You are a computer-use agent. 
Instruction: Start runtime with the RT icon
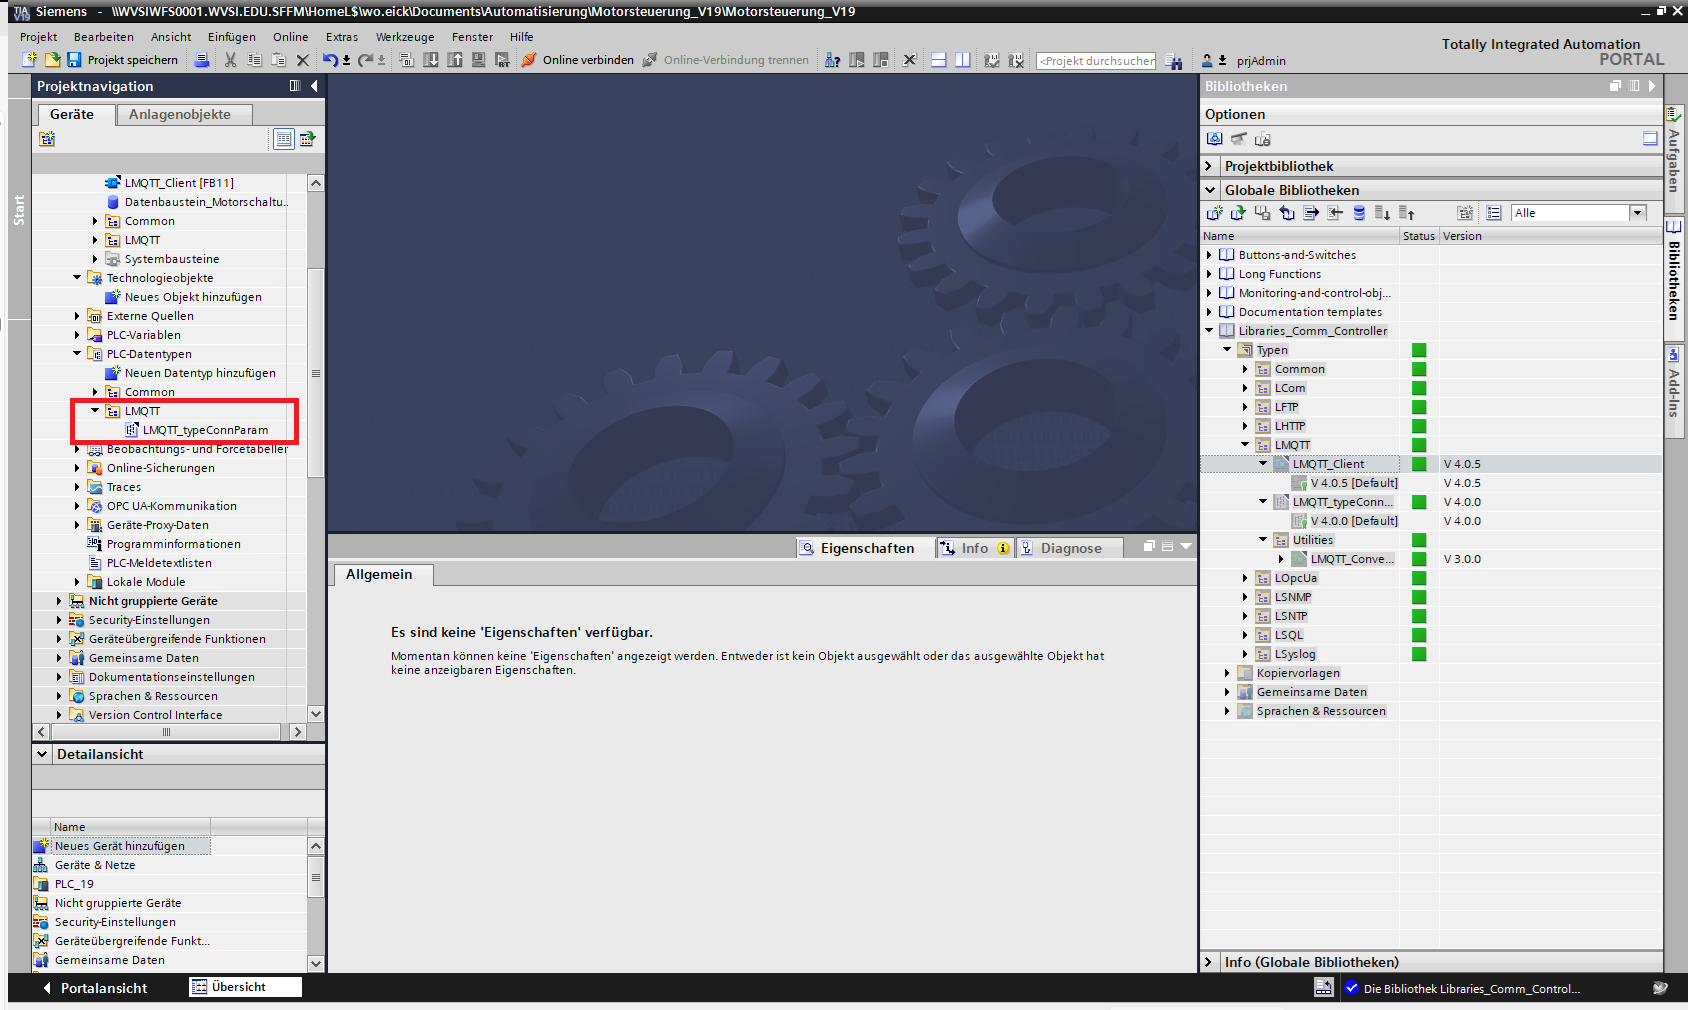502,60
